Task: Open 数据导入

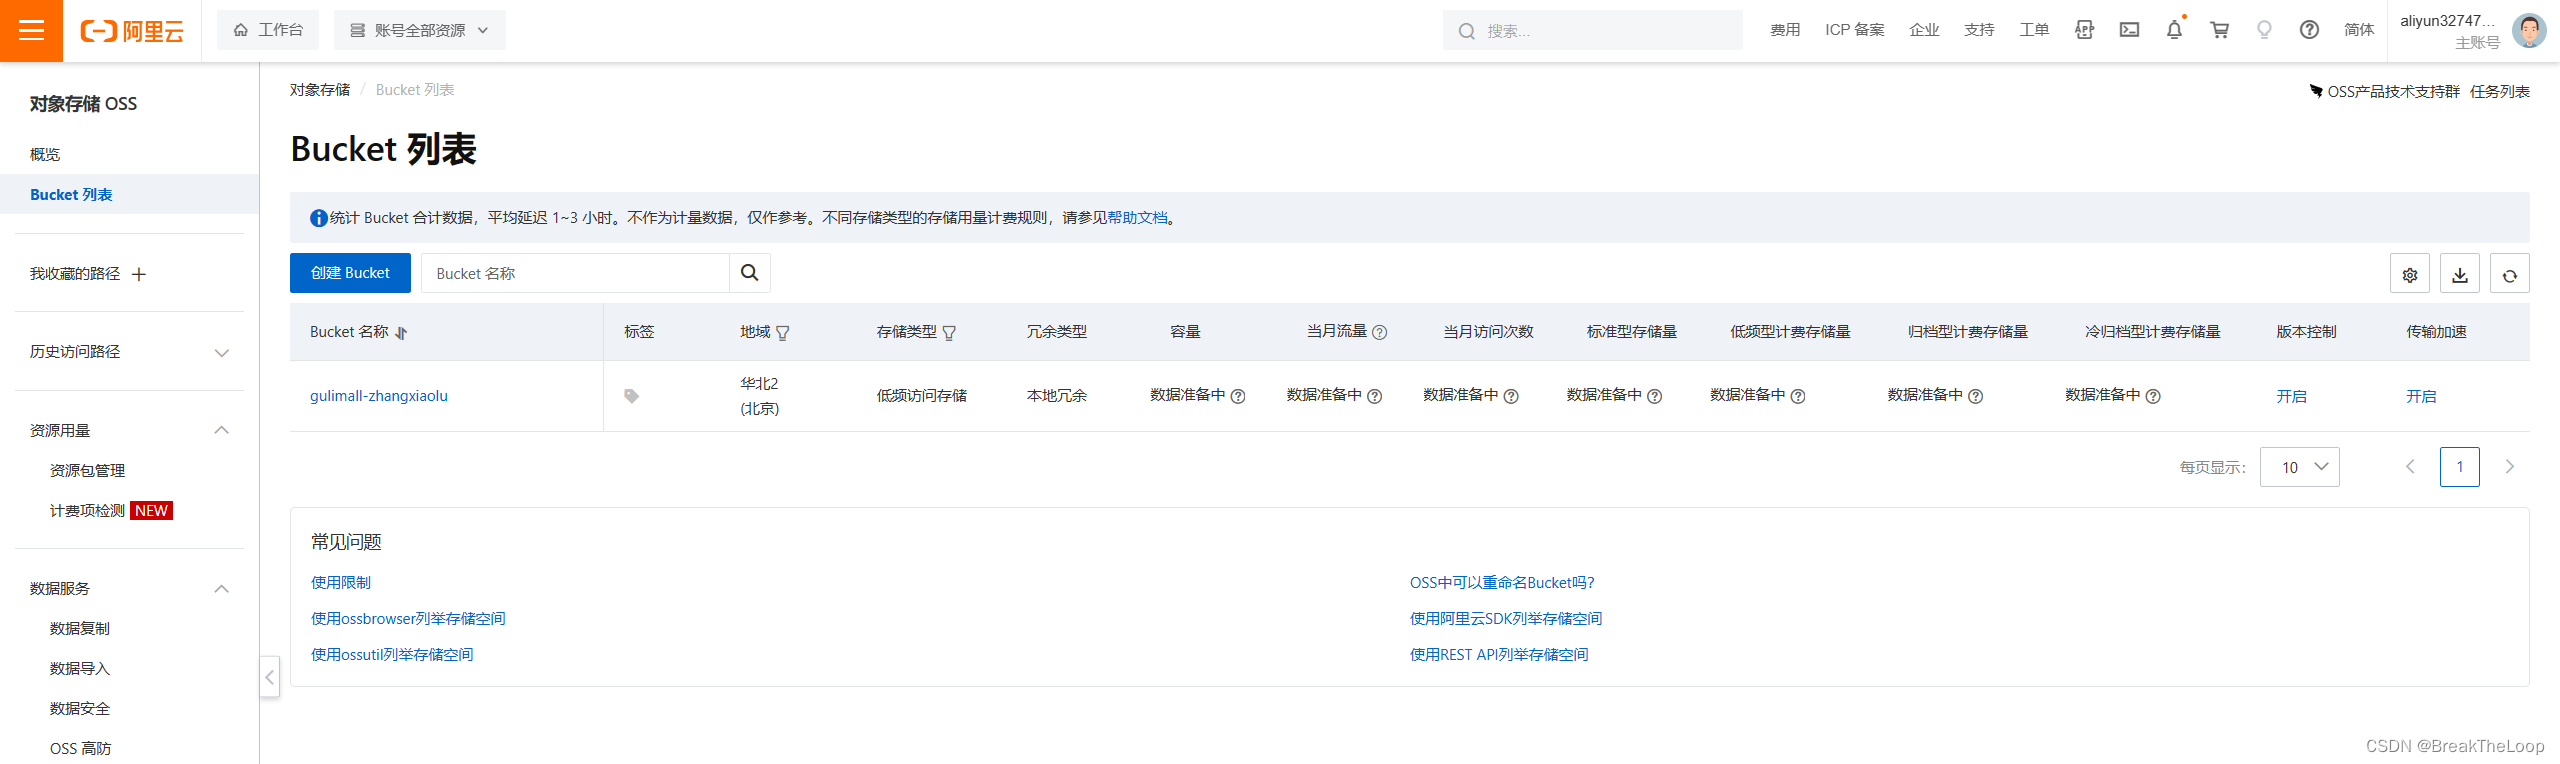Action: [80, 668]
